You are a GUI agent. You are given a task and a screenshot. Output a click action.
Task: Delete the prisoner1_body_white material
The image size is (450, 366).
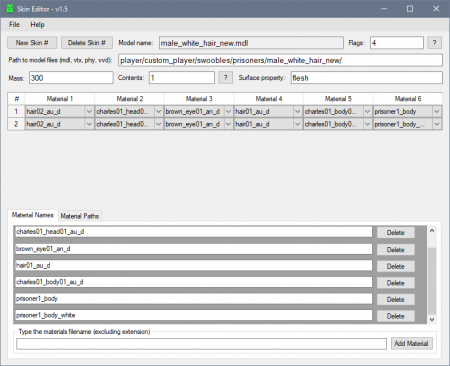click(x=396, y=316)
